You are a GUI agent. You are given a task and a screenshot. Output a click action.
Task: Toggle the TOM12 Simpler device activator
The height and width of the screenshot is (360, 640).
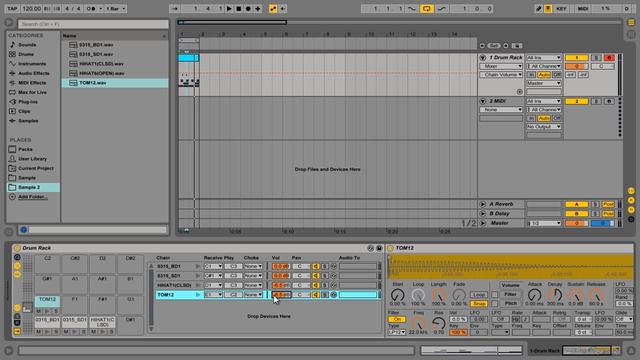pyautogui.click(x=390, y=248)
